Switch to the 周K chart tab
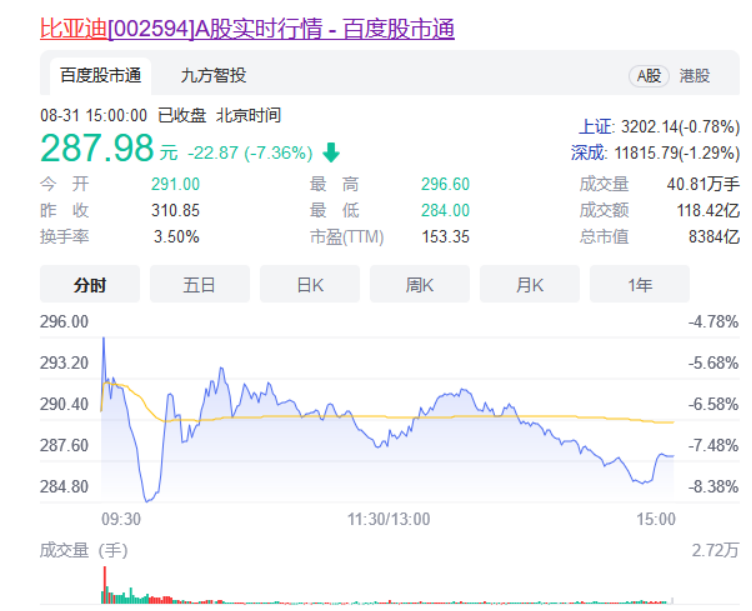The width and height of the screenshot is (752, 611). (420, 284)
